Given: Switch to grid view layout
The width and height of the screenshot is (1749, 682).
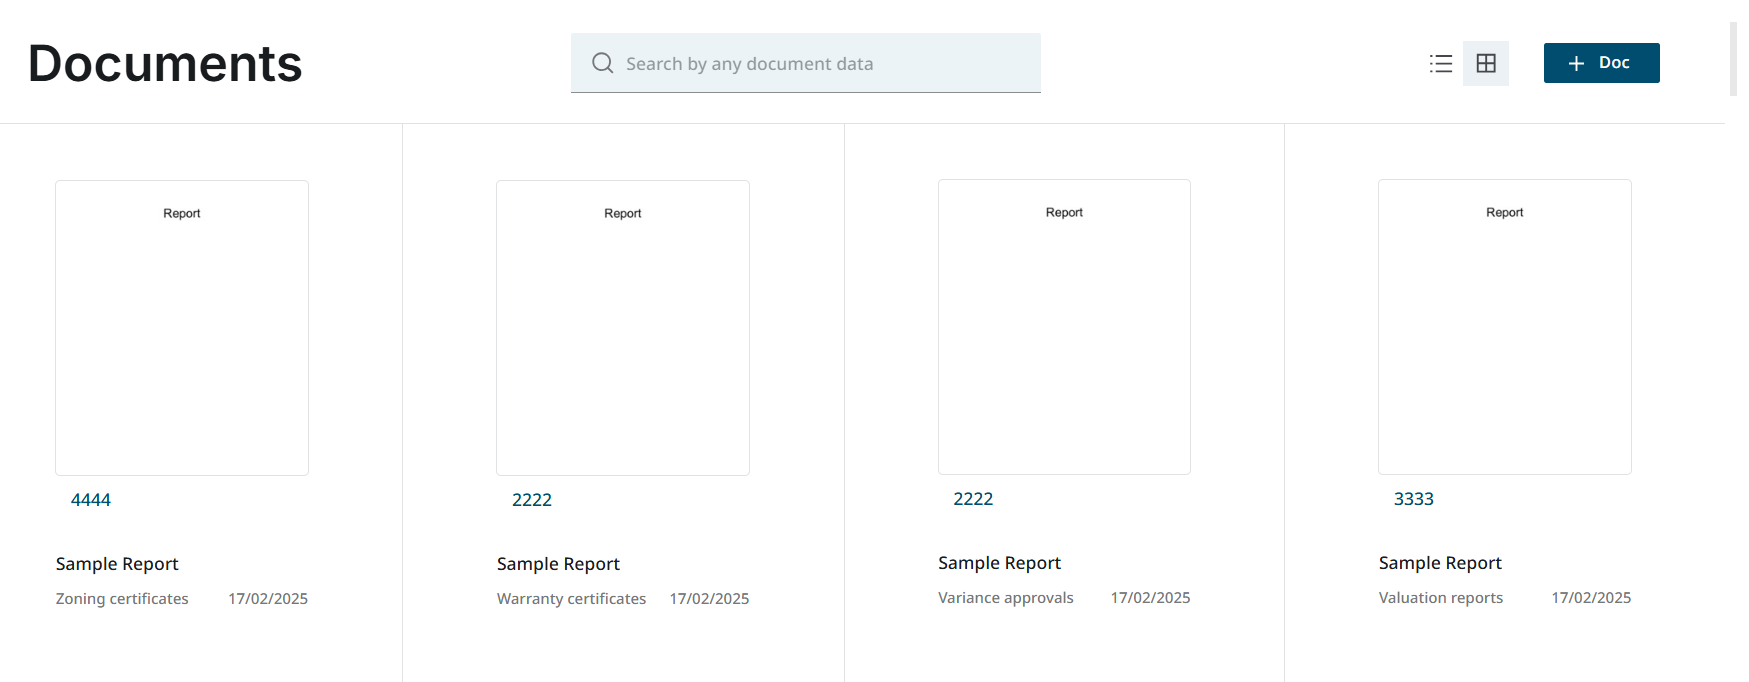Looking at the screenshot, I should (1486, 64).
